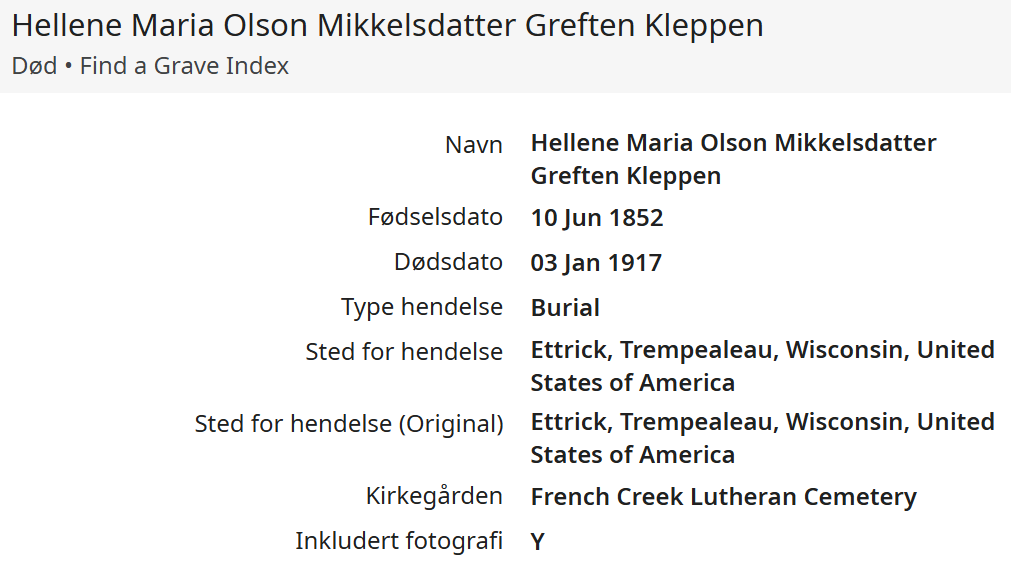Select the birth date 10 Jun 1852
The image size is (1011, 565).
(597, 217)
